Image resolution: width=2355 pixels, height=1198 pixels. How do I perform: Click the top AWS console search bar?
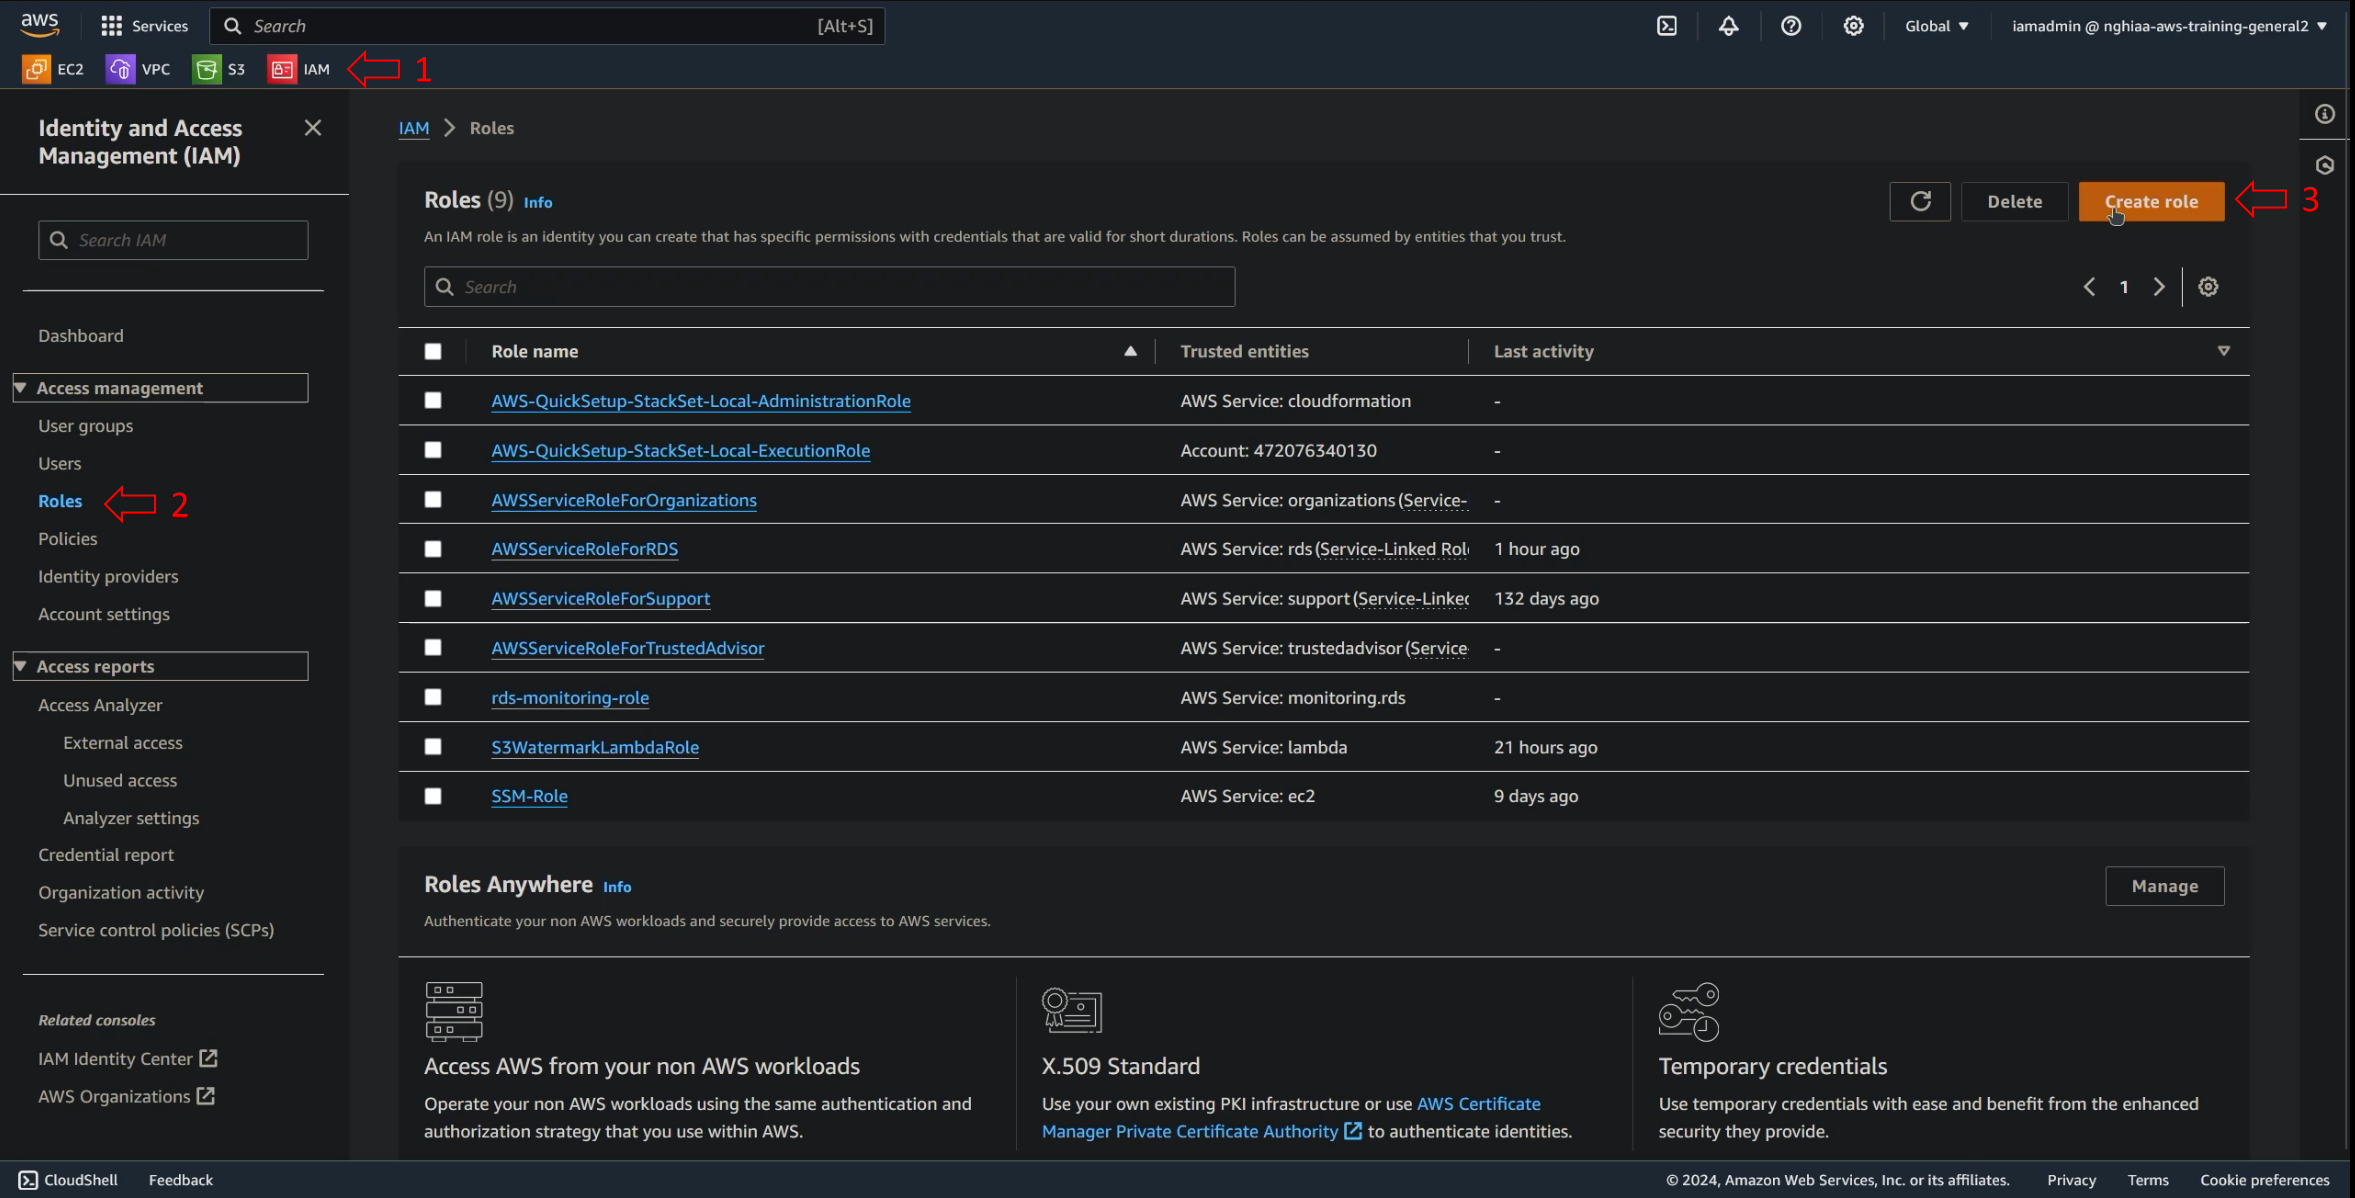(547, 26)
